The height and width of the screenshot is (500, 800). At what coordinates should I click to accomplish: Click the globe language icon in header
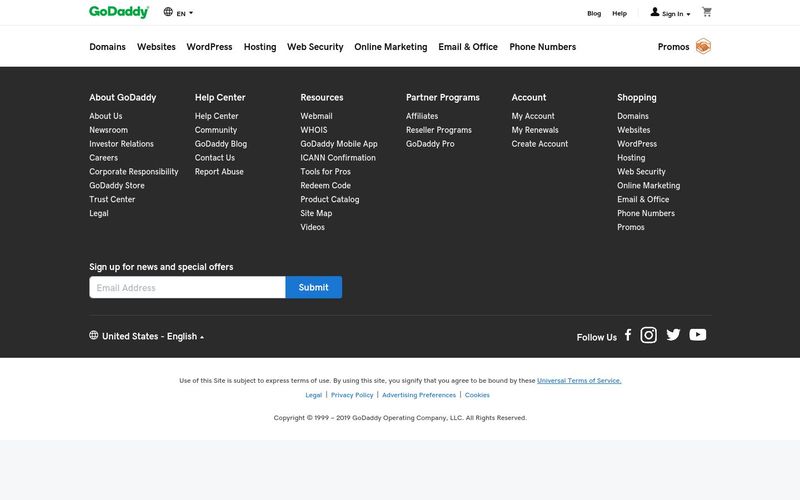168,12
